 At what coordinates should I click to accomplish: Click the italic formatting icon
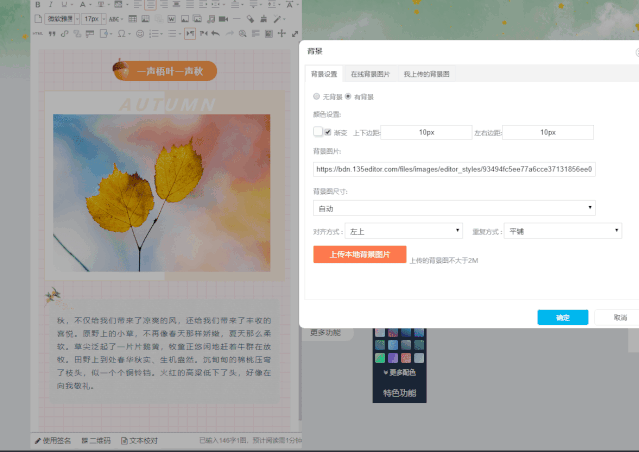pos(50,5)
